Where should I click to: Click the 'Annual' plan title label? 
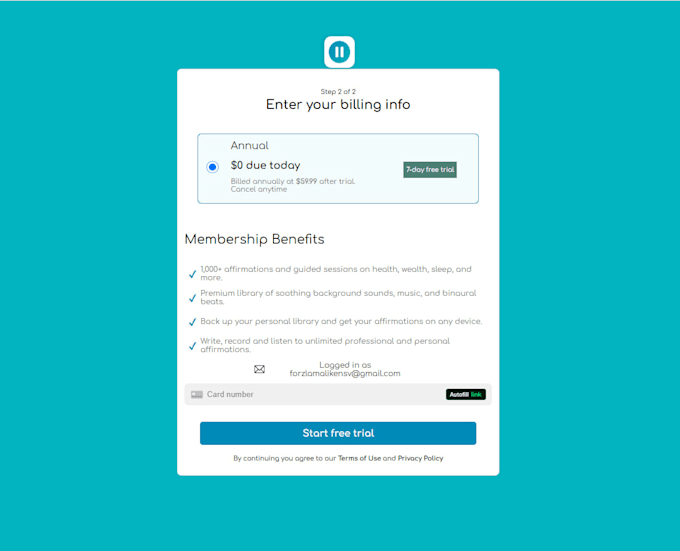click(249, 145)
